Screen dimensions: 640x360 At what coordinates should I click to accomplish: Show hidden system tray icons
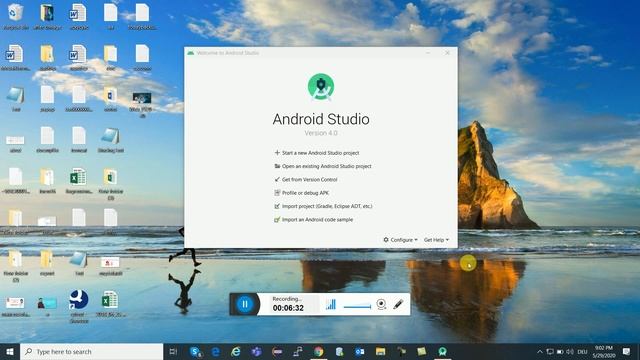click(540, 351)
